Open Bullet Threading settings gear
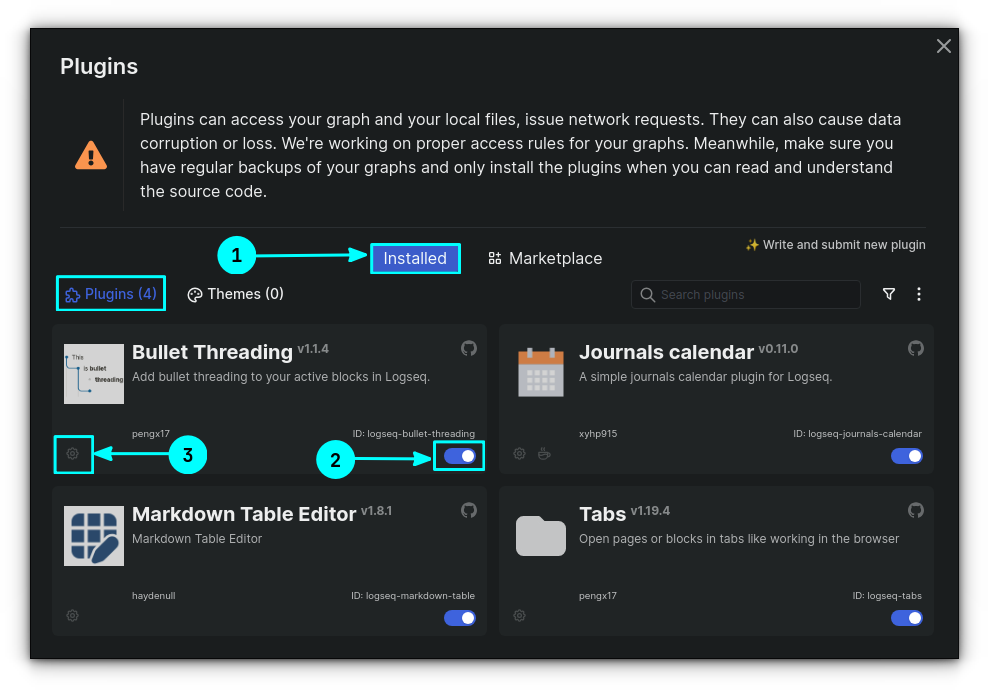This screenshot has width=989, height=691. [72, 454]
